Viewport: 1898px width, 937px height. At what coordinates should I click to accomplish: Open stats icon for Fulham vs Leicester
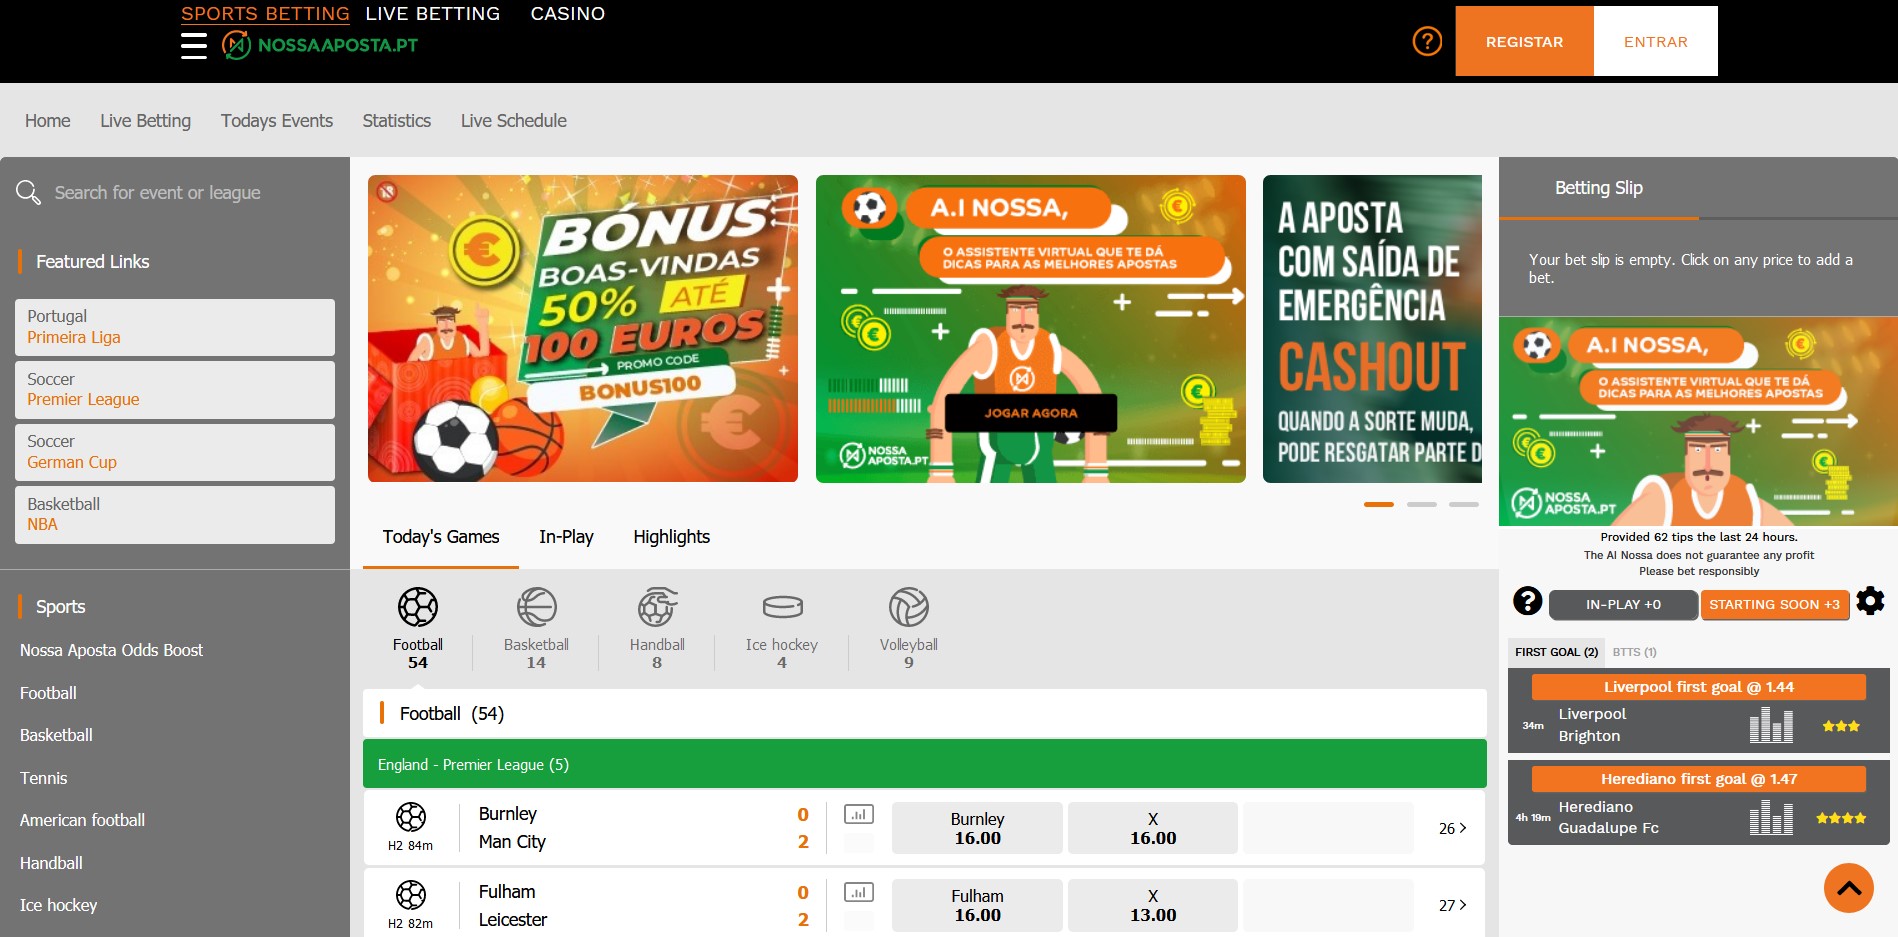tap(859, 892)
